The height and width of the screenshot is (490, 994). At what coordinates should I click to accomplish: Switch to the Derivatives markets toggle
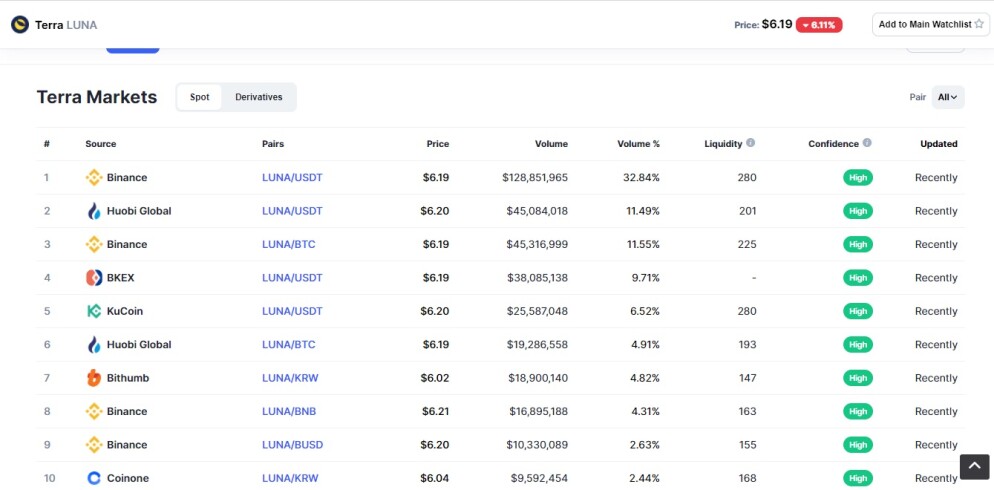(x=259, y=97)
